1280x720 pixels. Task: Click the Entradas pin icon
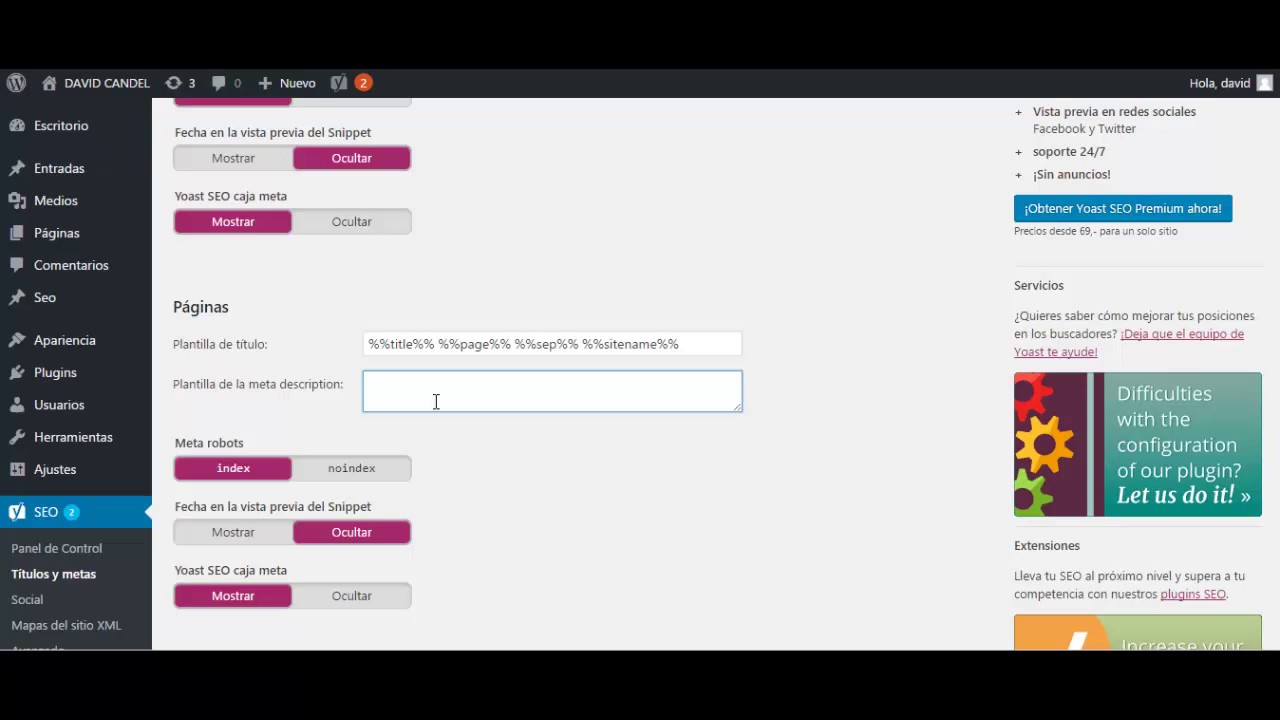(x=17, y=168)
